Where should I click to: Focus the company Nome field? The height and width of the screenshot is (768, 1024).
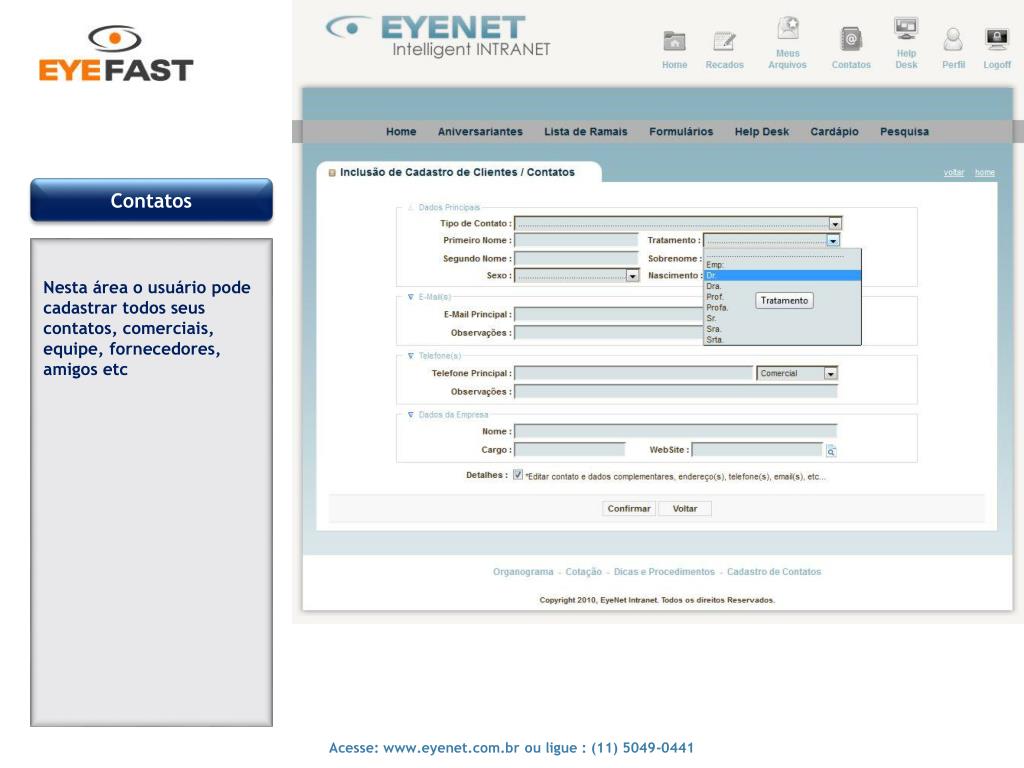(x=676, y=432)
